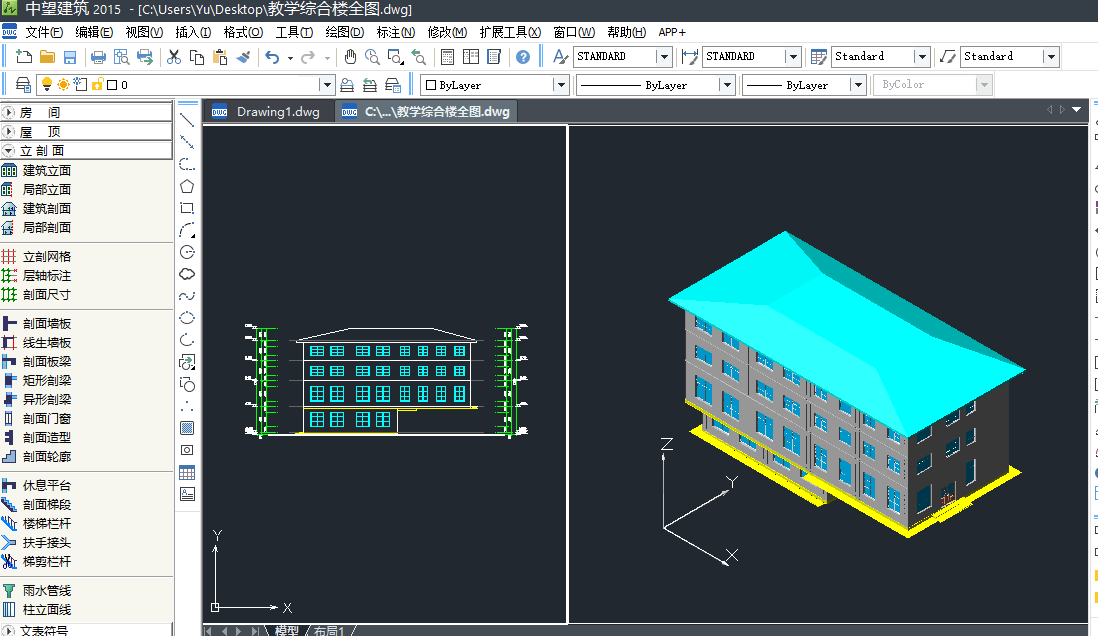Collapse the 立剖面 panel section
Viewport: 1098px width, 636px height.
pyautogui.click(x=9, y=150)
